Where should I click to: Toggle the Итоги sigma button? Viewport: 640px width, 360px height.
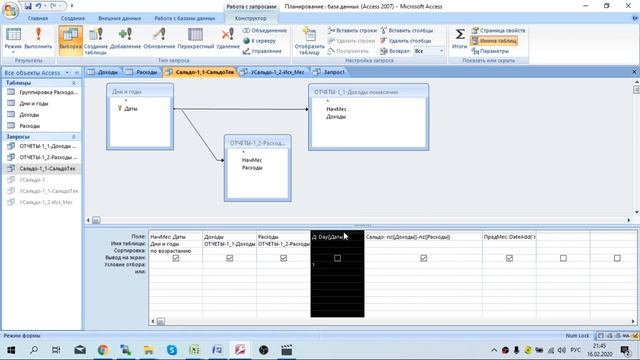(460, 38)
